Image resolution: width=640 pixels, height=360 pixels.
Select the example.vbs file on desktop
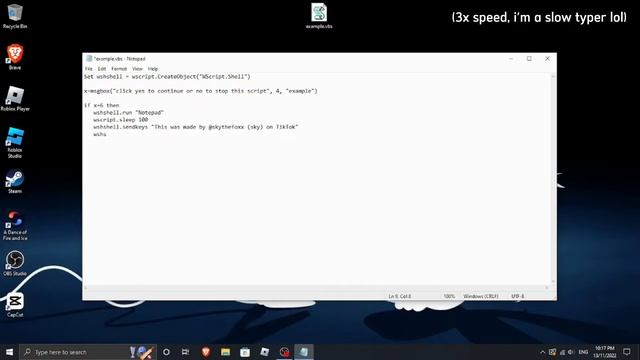tap(319, 16)
